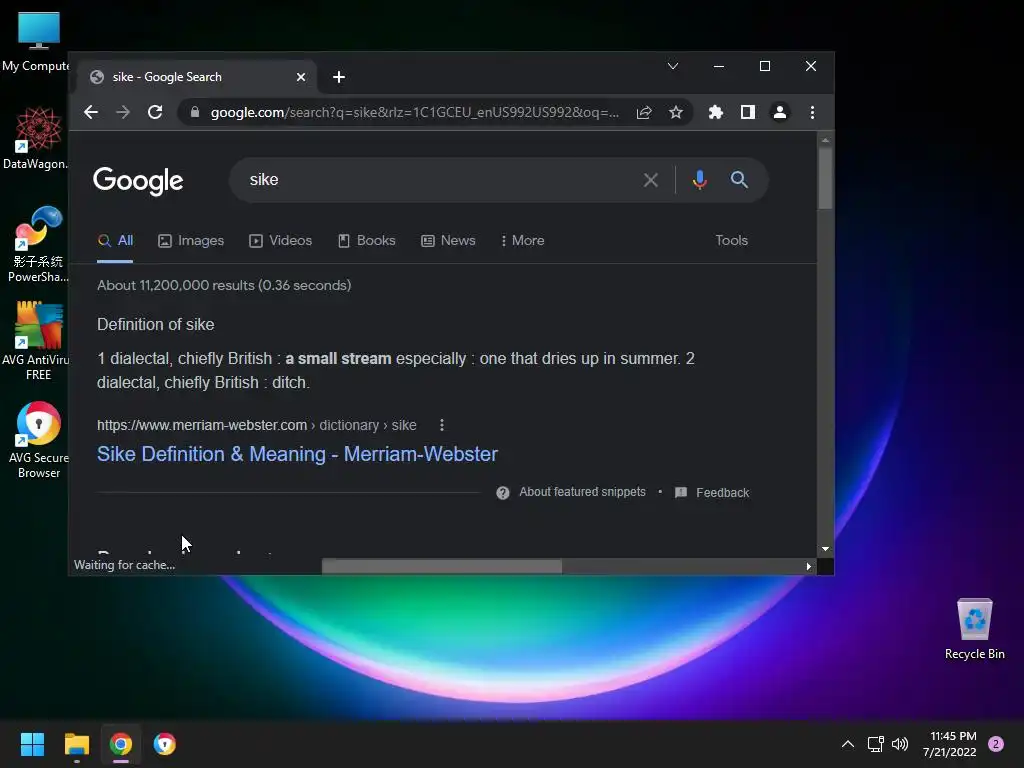Start voice search with microphone icon
Image resolution: width=1024 pixels, height=768 pixels.
699,180
